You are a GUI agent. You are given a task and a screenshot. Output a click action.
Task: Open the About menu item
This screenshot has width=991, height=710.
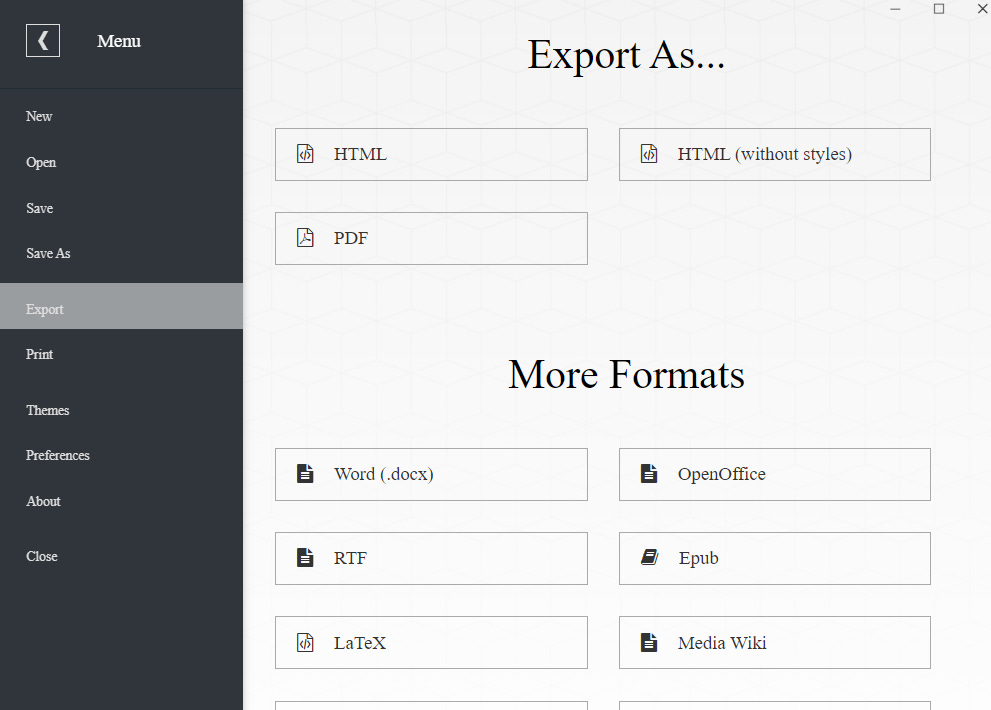tap(121, 501)
